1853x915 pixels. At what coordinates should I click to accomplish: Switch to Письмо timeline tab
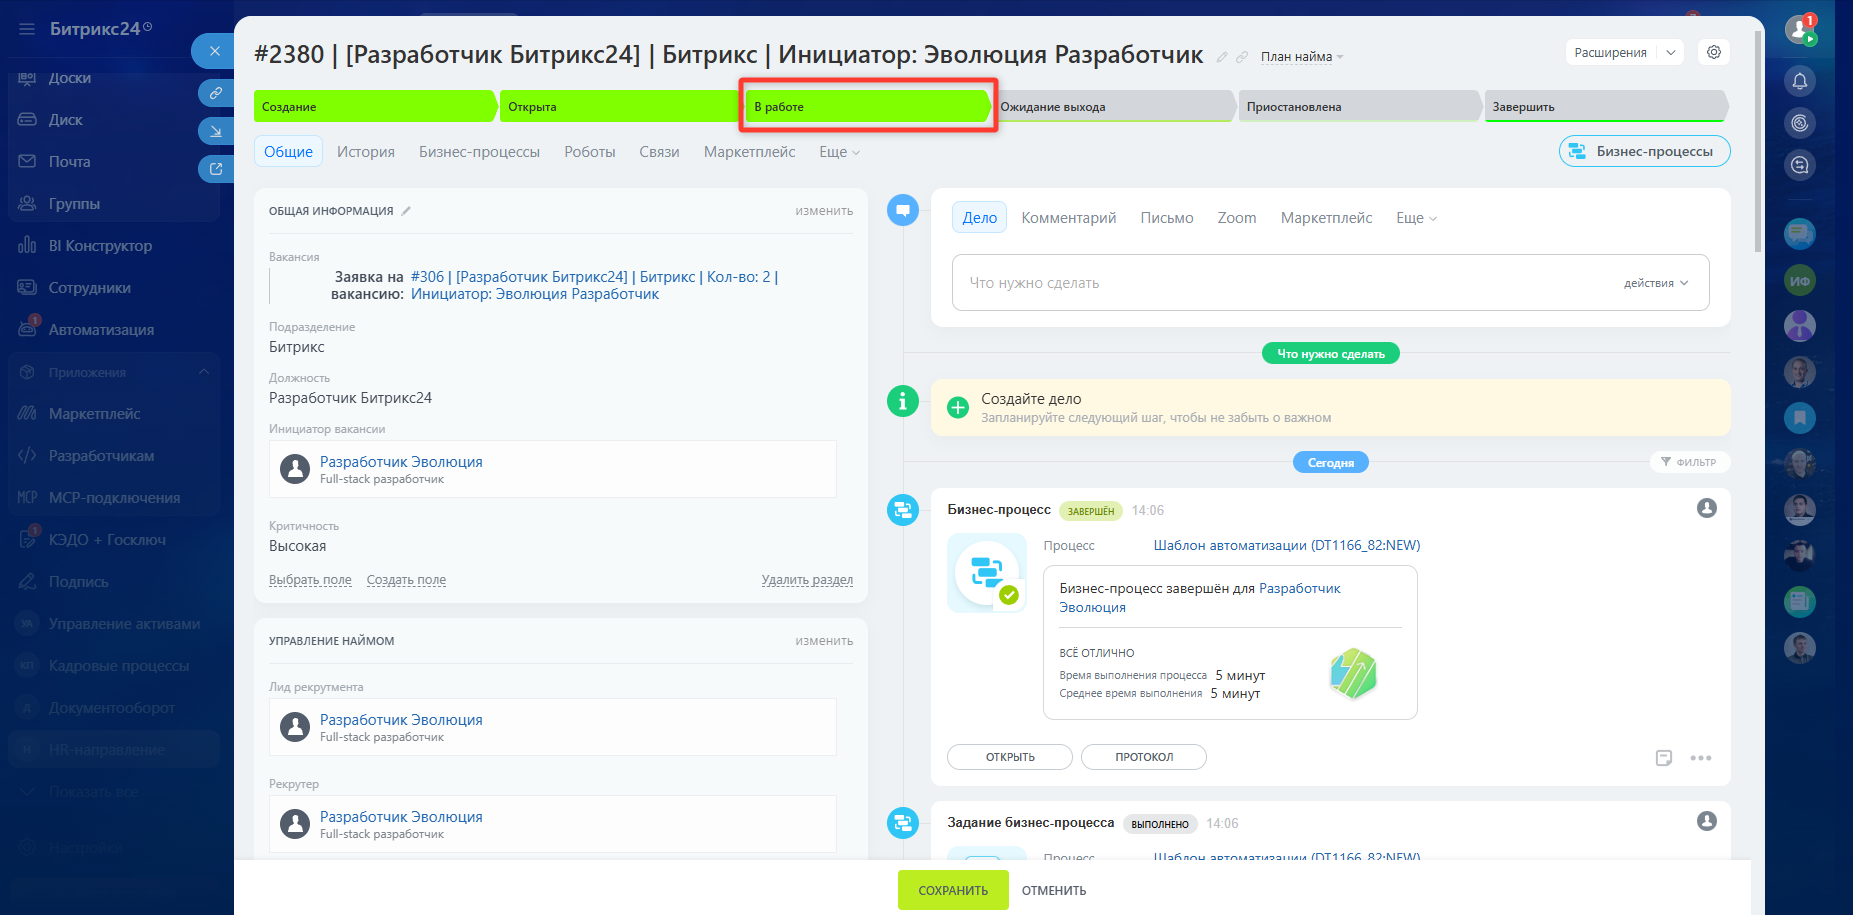(1167, 218)
